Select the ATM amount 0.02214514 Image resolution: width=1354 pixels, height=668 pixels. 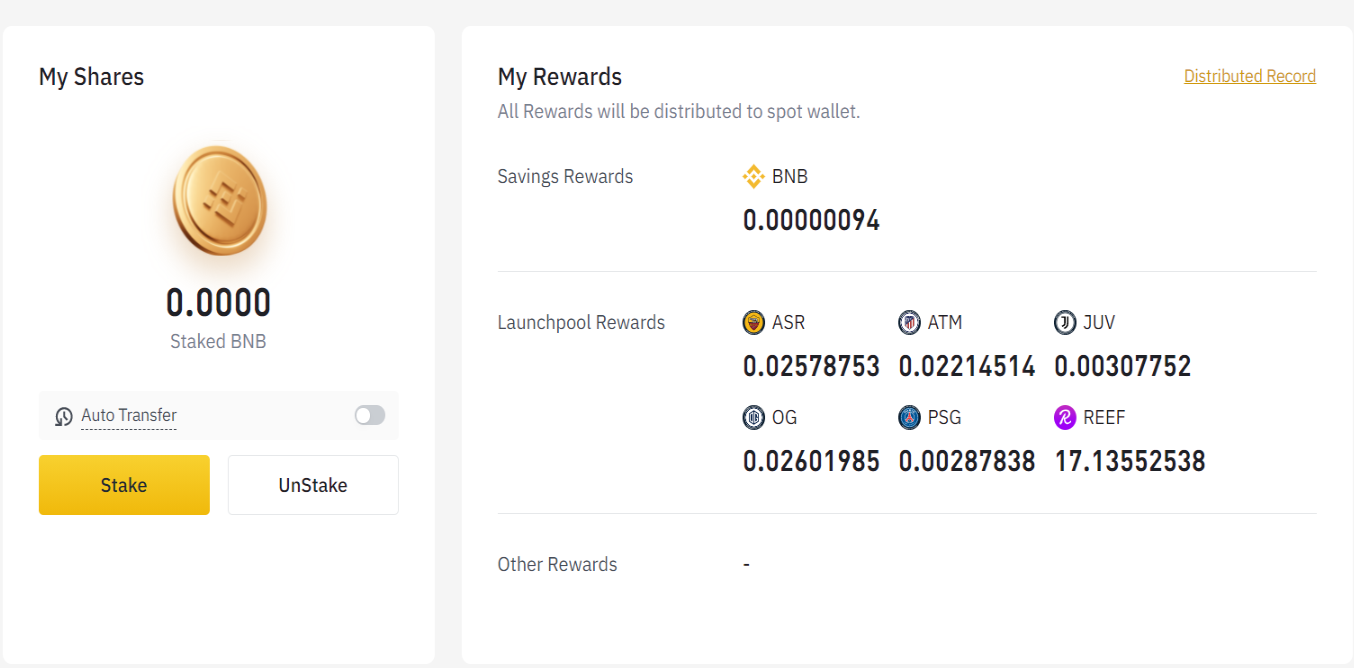967,366
